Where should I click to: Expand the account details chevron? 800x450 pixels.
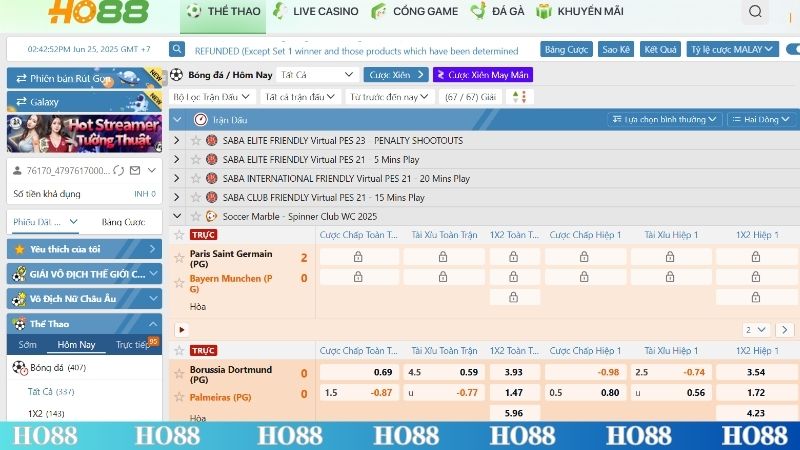coord(152,170)
